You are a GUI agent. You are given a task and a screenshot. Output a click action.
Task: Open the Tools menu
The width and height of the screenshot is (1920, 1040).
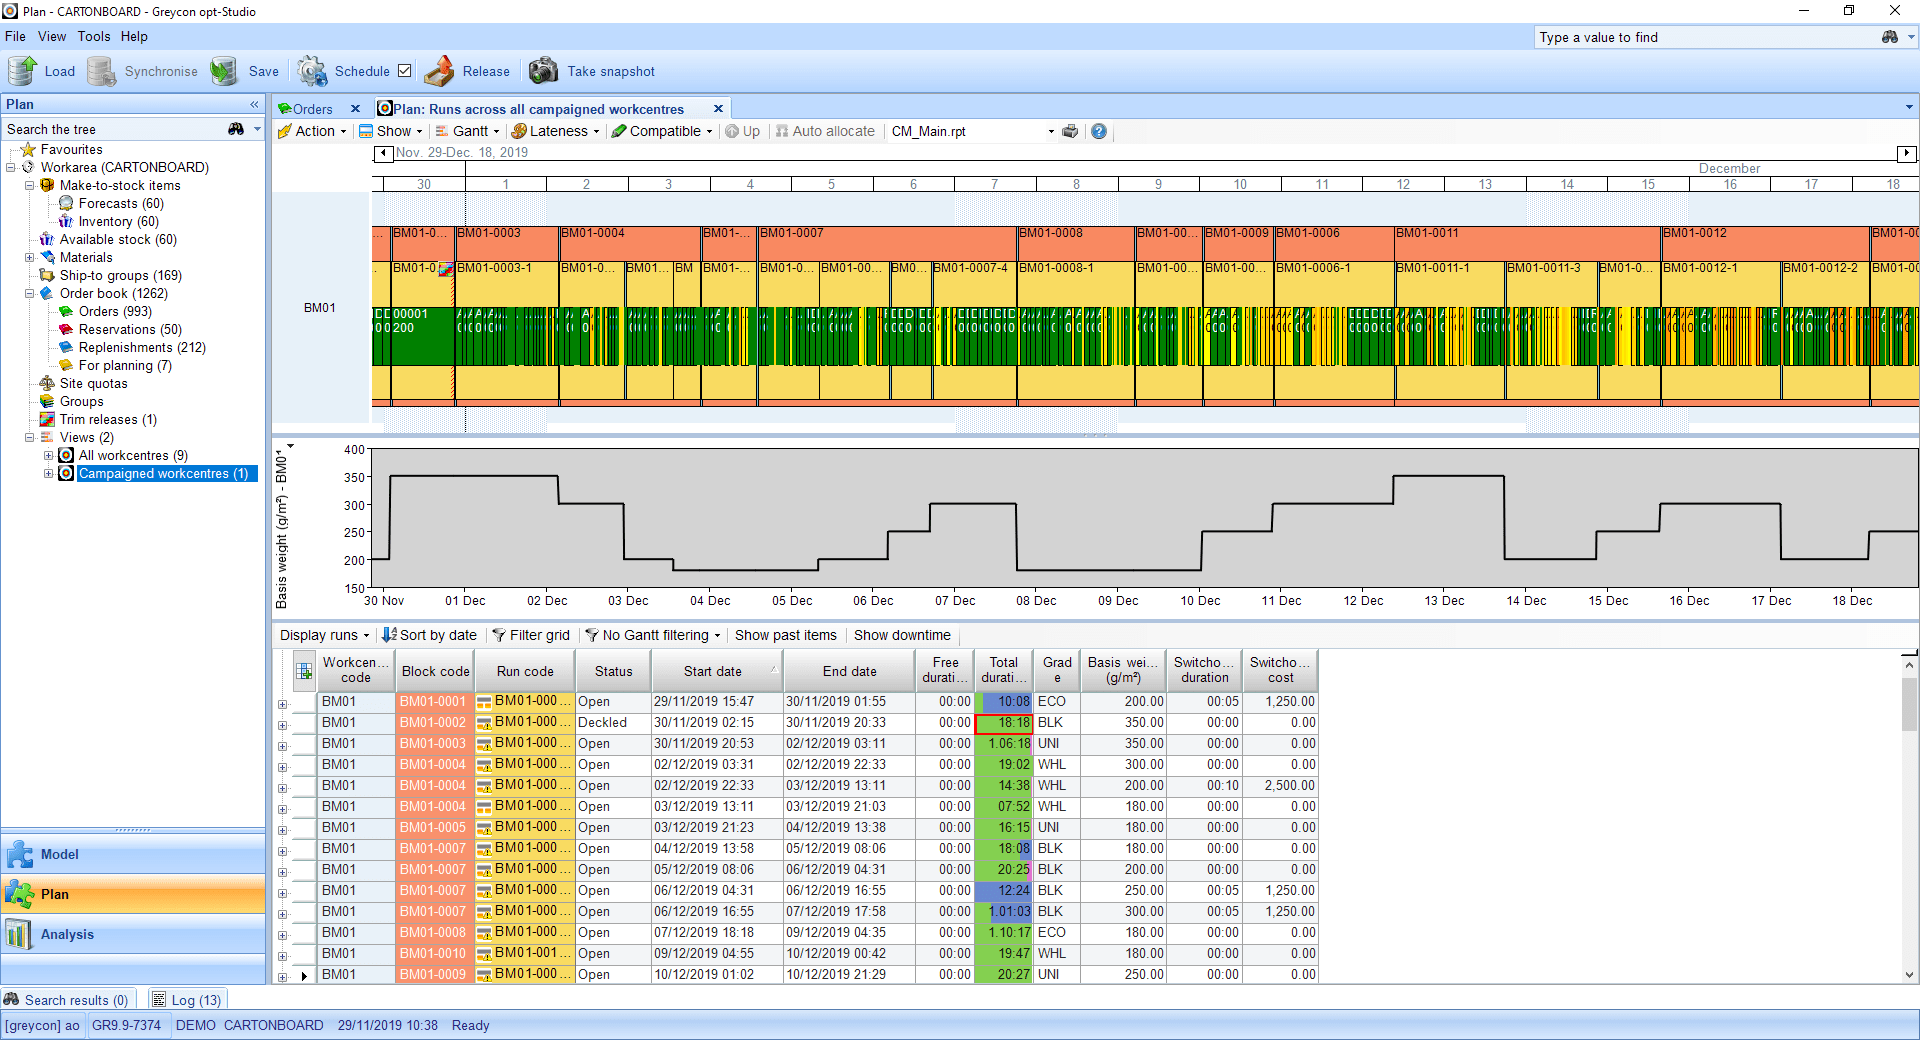coord(93,36)
